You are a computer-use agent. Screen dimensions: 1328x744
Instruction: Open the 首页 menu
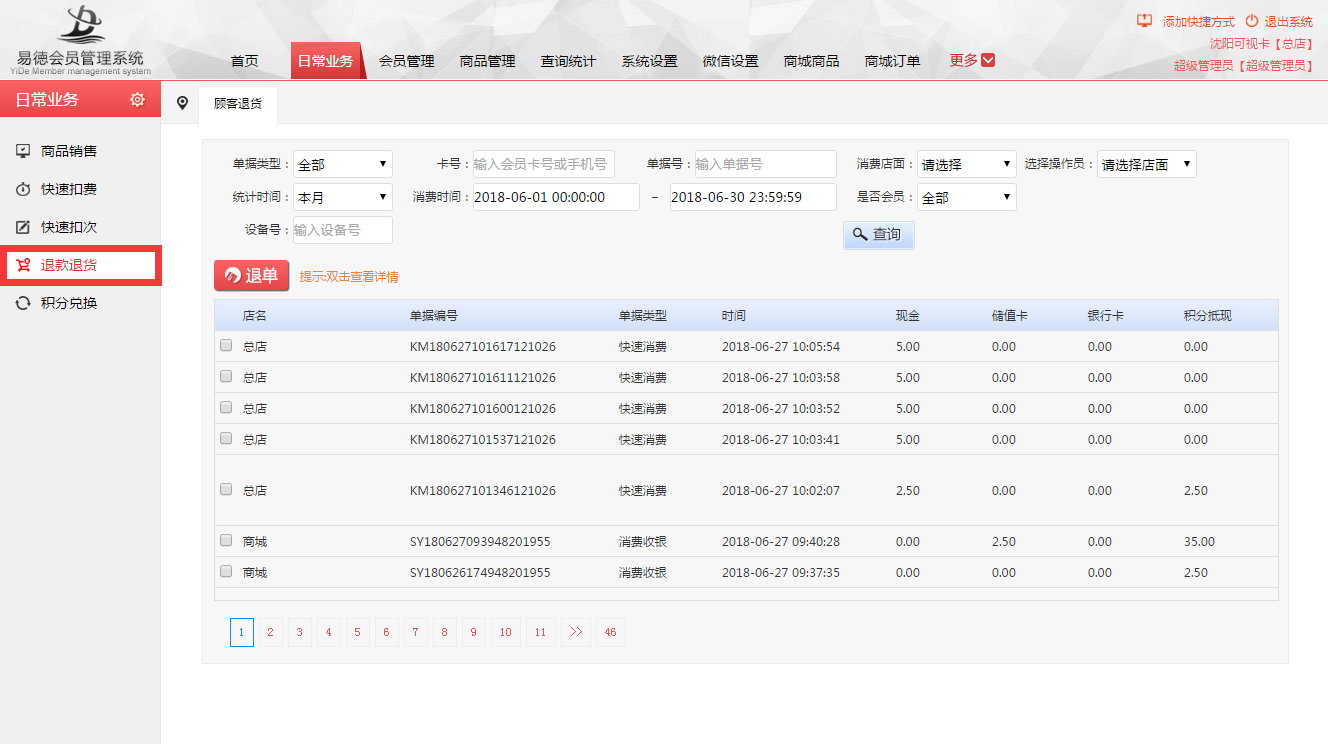coord(244,61)
